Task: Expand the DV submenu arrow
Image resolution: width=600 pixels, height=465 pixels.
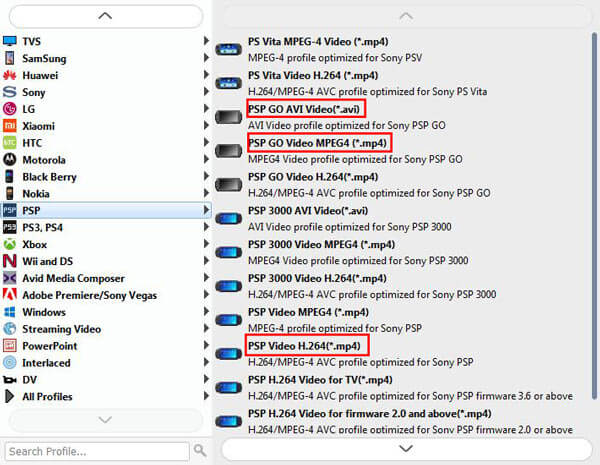Action: pos(206,379)
